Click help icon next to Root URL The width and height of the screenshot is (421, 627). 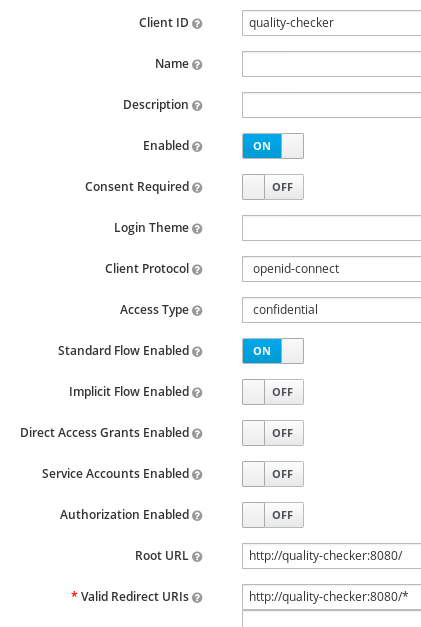click(197, 557)
